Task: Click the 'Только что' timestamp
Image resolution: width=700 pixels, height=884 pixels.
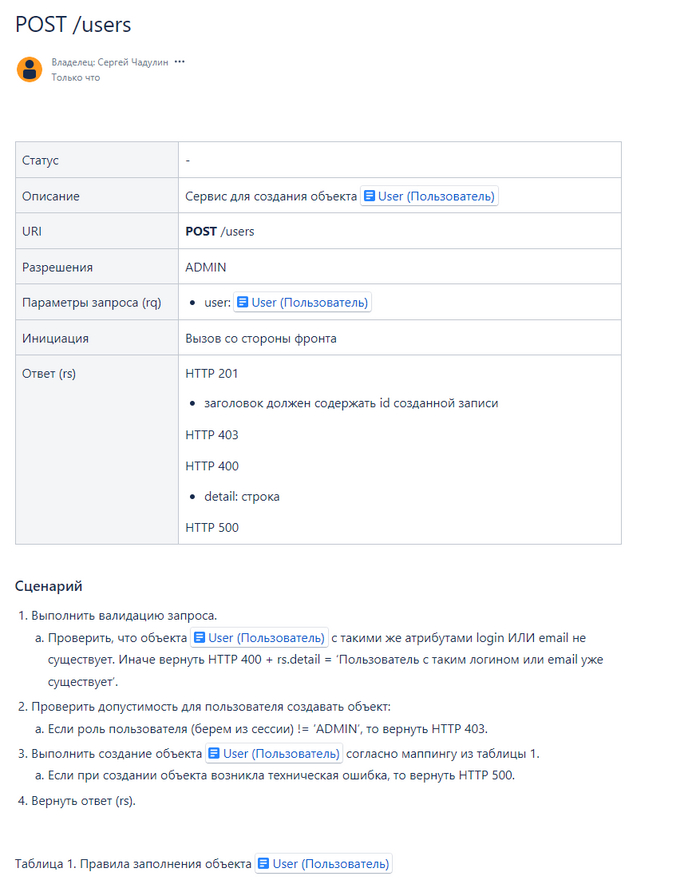Action: click(x=76, y=77)
